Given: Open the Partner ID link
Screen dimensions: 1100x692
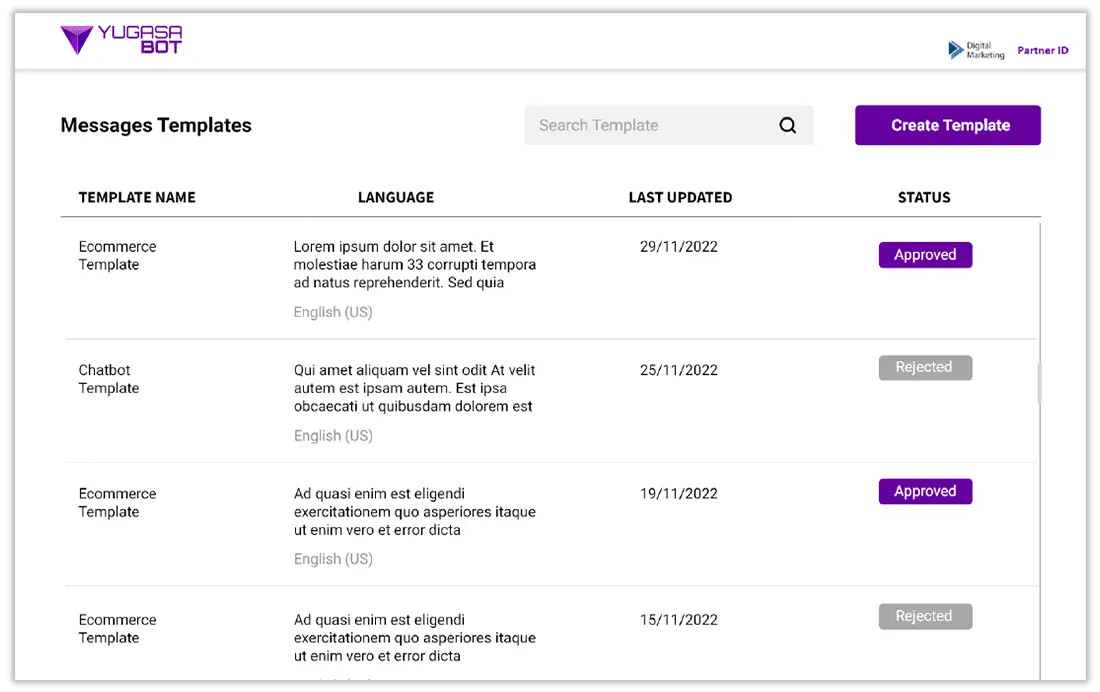Looking at the screenshot, I should pyautogui.click(x=1042, y=51).
